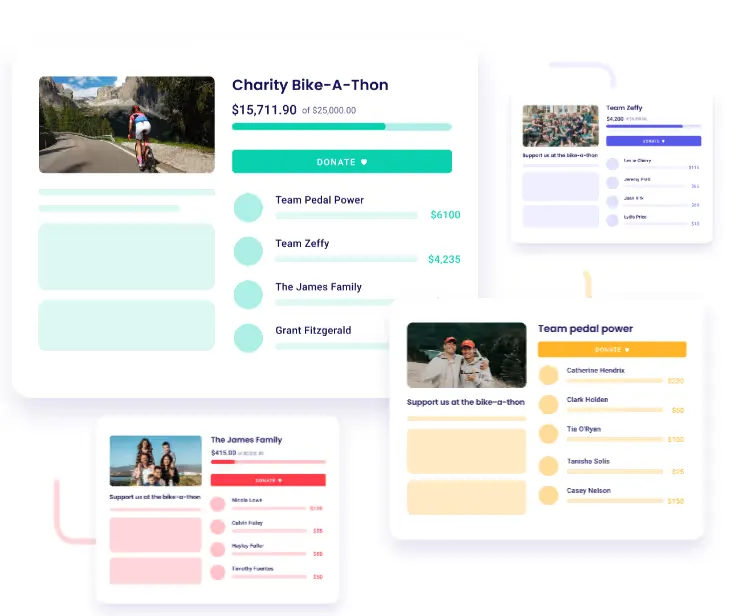
Task: Click the $150 amount for Casey Nelson
Action: tap(676, 501)
